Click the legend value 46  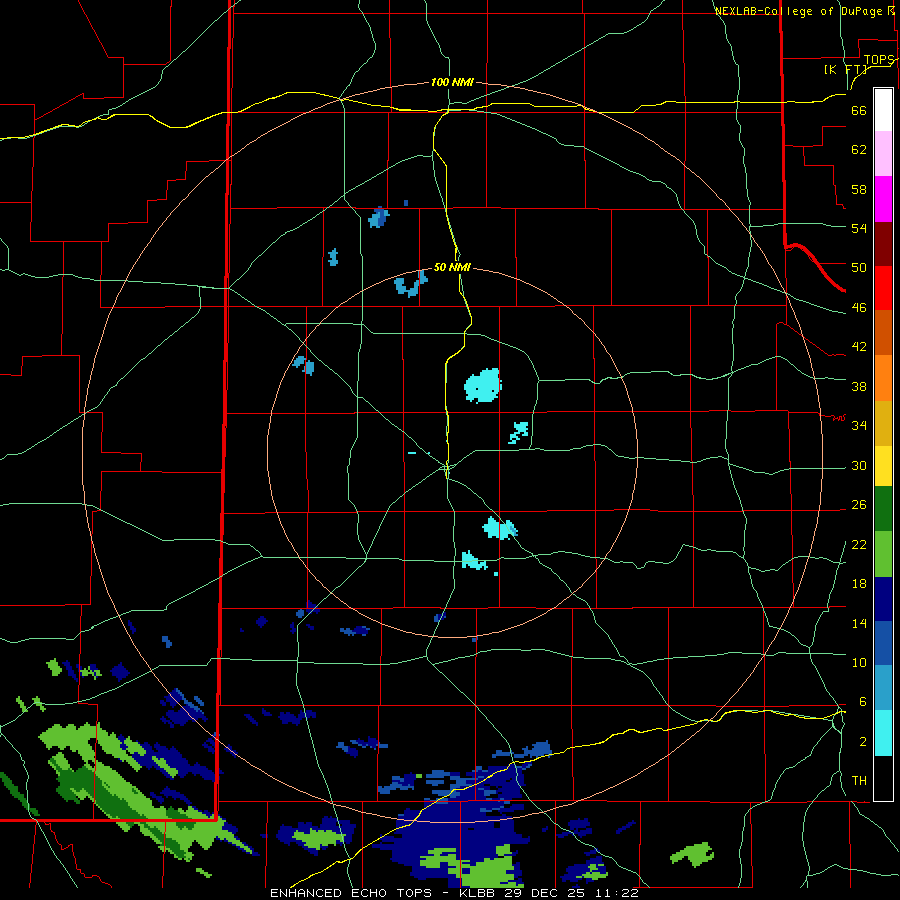[859, 308]
